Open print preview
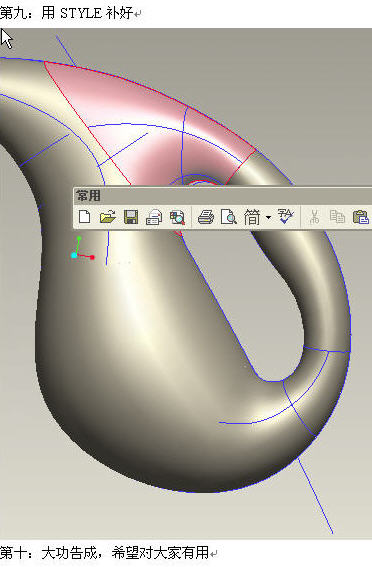The width and height of the screenshot is (372, 567). [x=228, y=217]
